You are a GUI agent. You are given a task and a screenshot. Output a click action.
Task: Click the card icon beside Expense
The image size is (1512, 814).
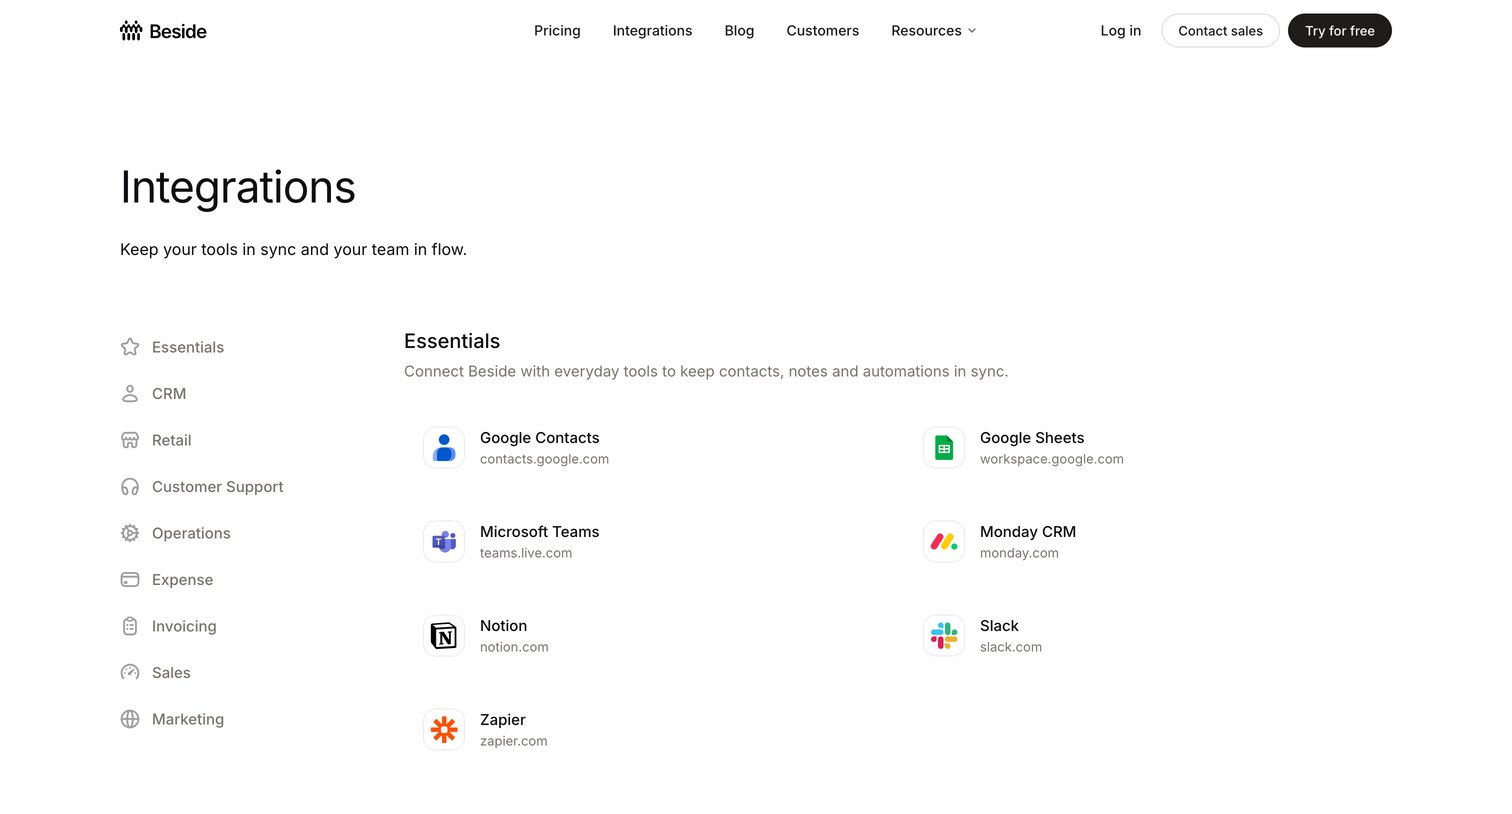point(130,580)
